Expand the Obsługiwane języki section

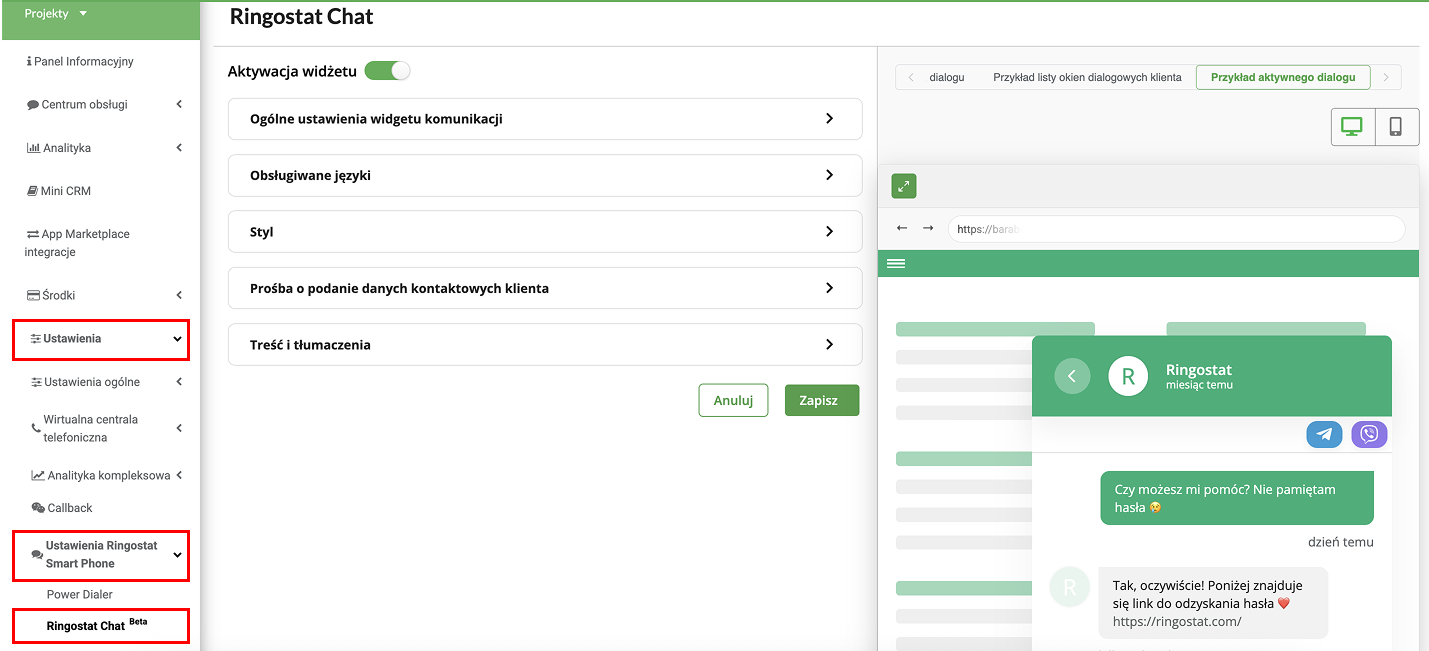544,175
